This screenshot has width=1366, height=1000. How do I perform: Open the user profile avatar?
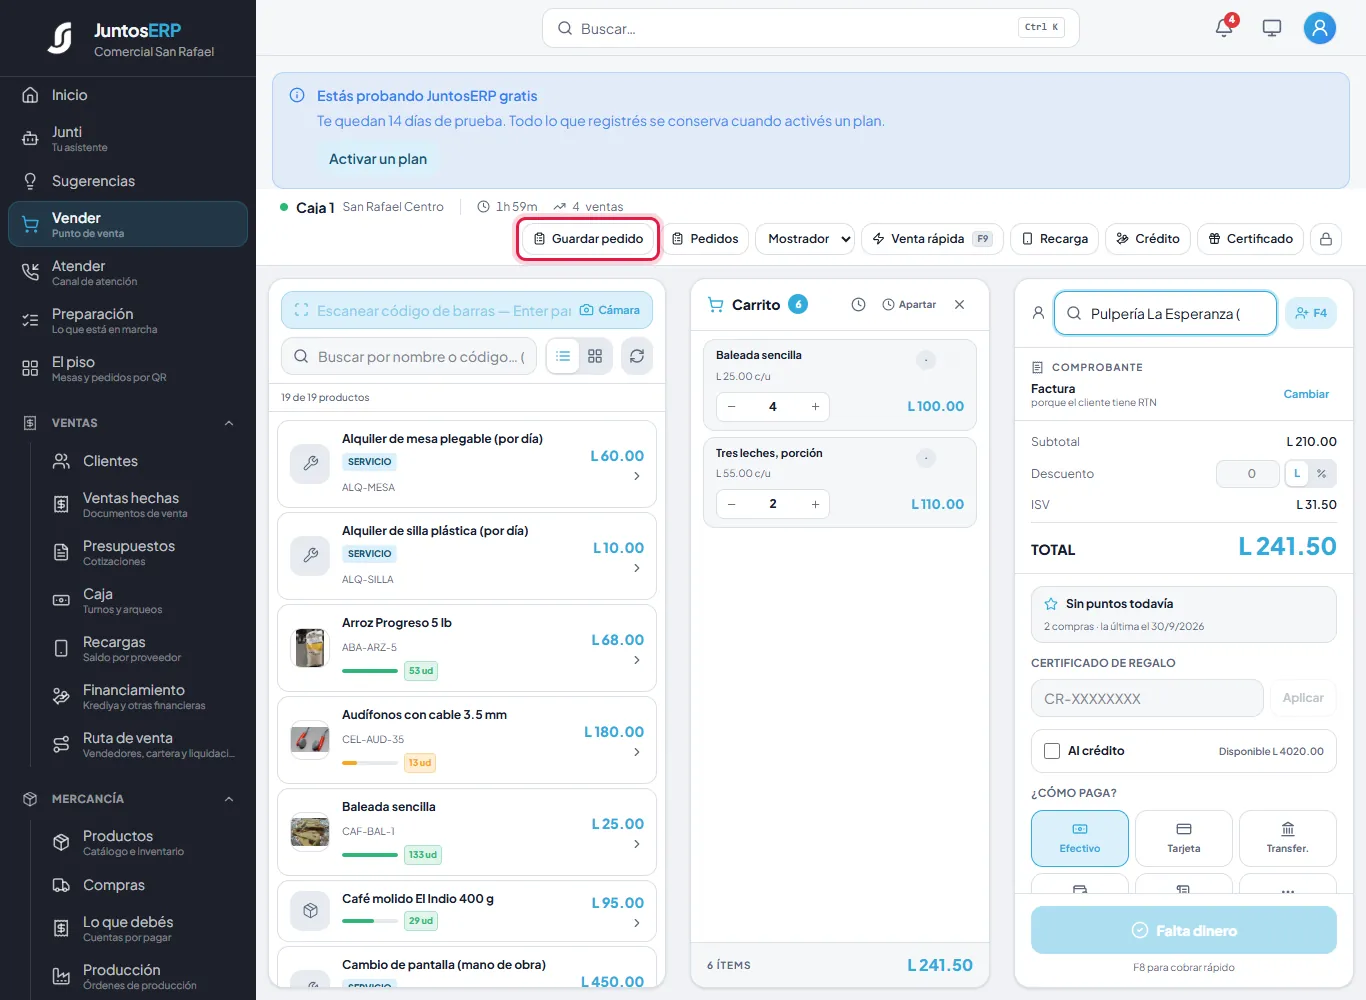coord(1320,28)
